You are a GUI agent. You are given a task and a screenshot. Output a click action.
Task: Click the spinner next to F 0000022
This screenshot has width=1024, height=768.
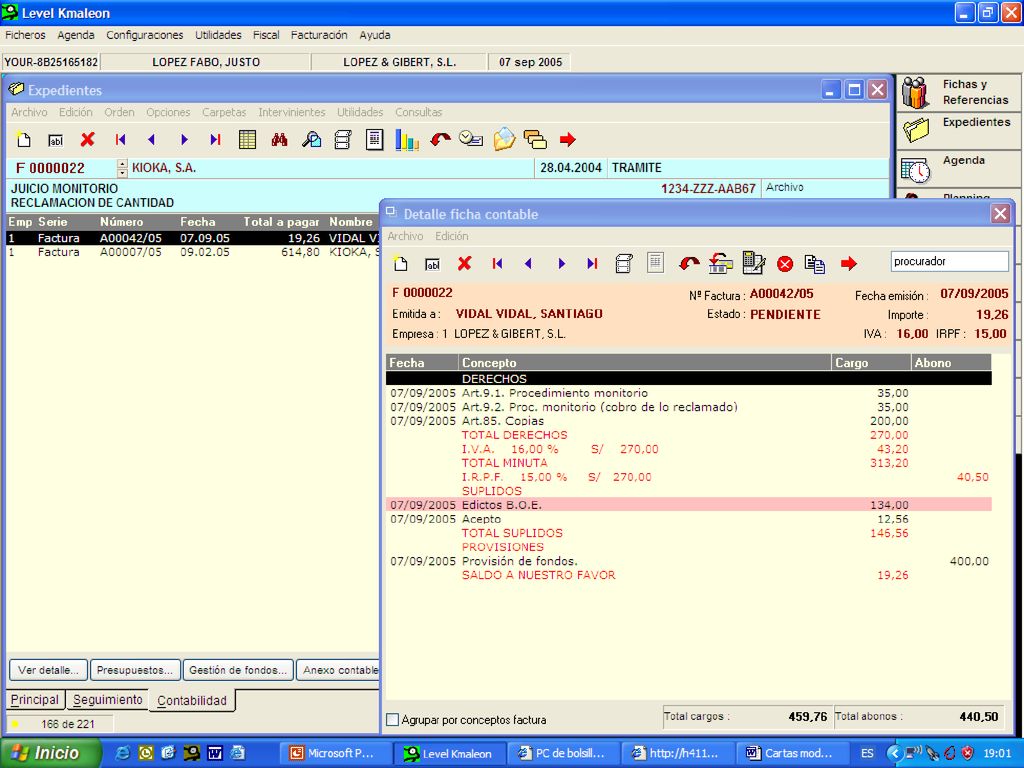coord(122,168)
